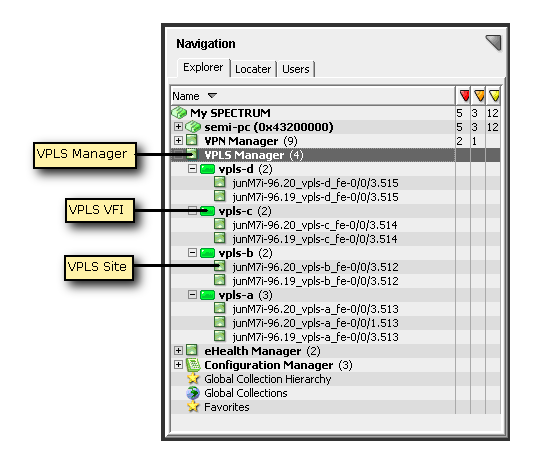Switch to the Users tab
The width and height of the screenshot is (559, 470).
pyautogui.click(x=296, y=69)
